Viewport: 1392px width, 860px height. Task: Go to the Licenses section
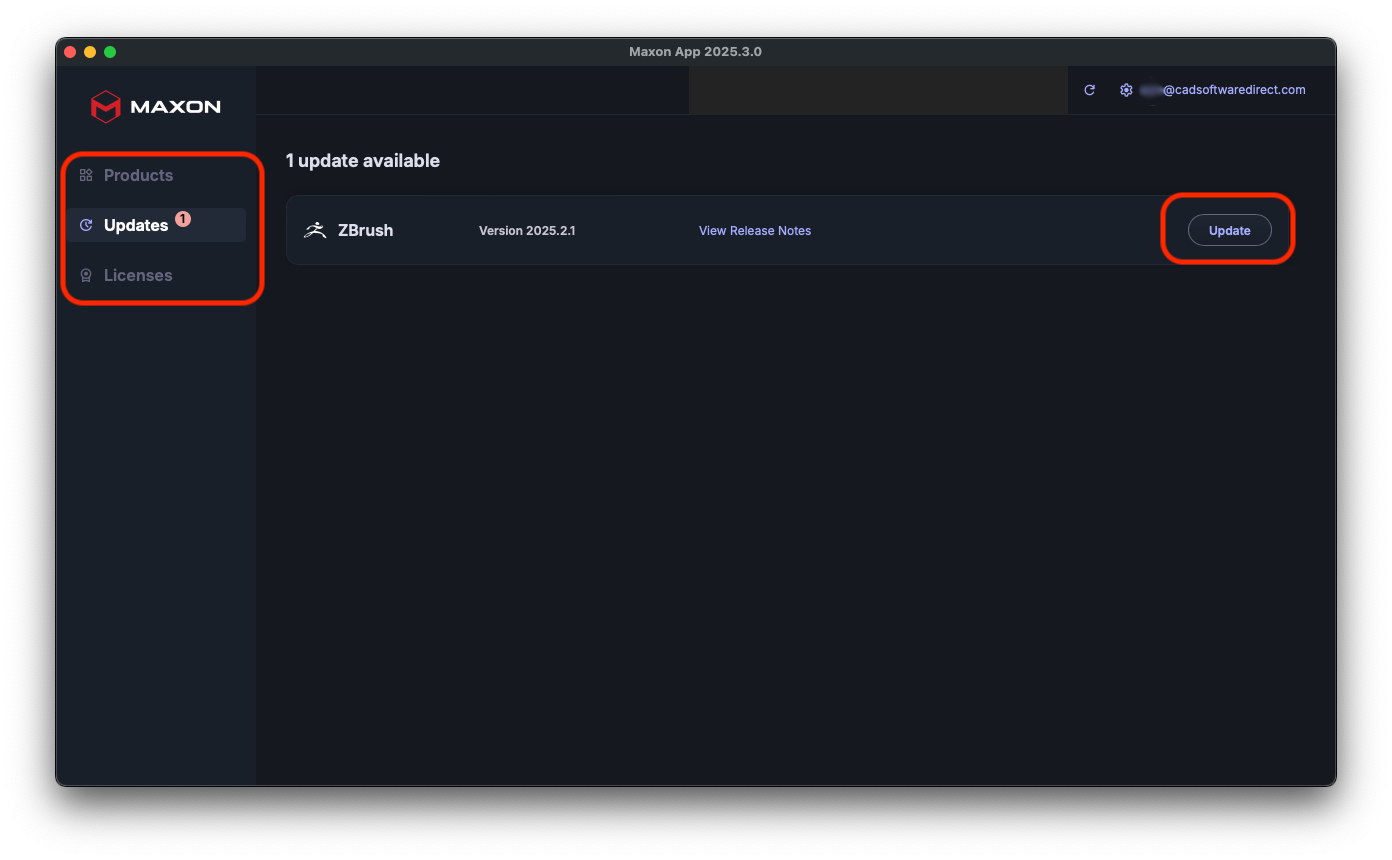point(138,275)
